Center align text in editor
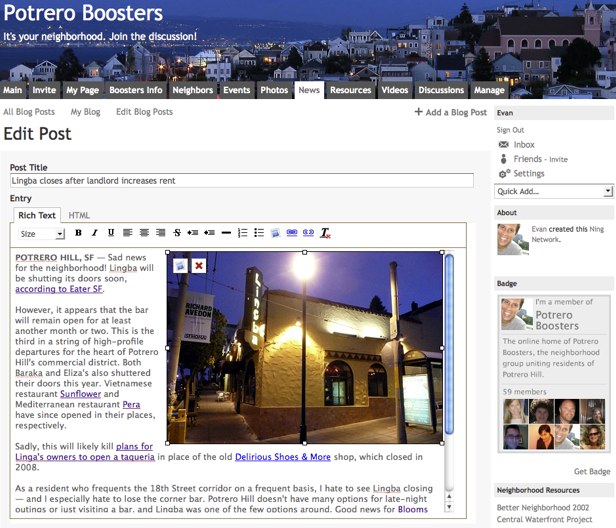The image size is (616, 528). [x=144, y=233]
